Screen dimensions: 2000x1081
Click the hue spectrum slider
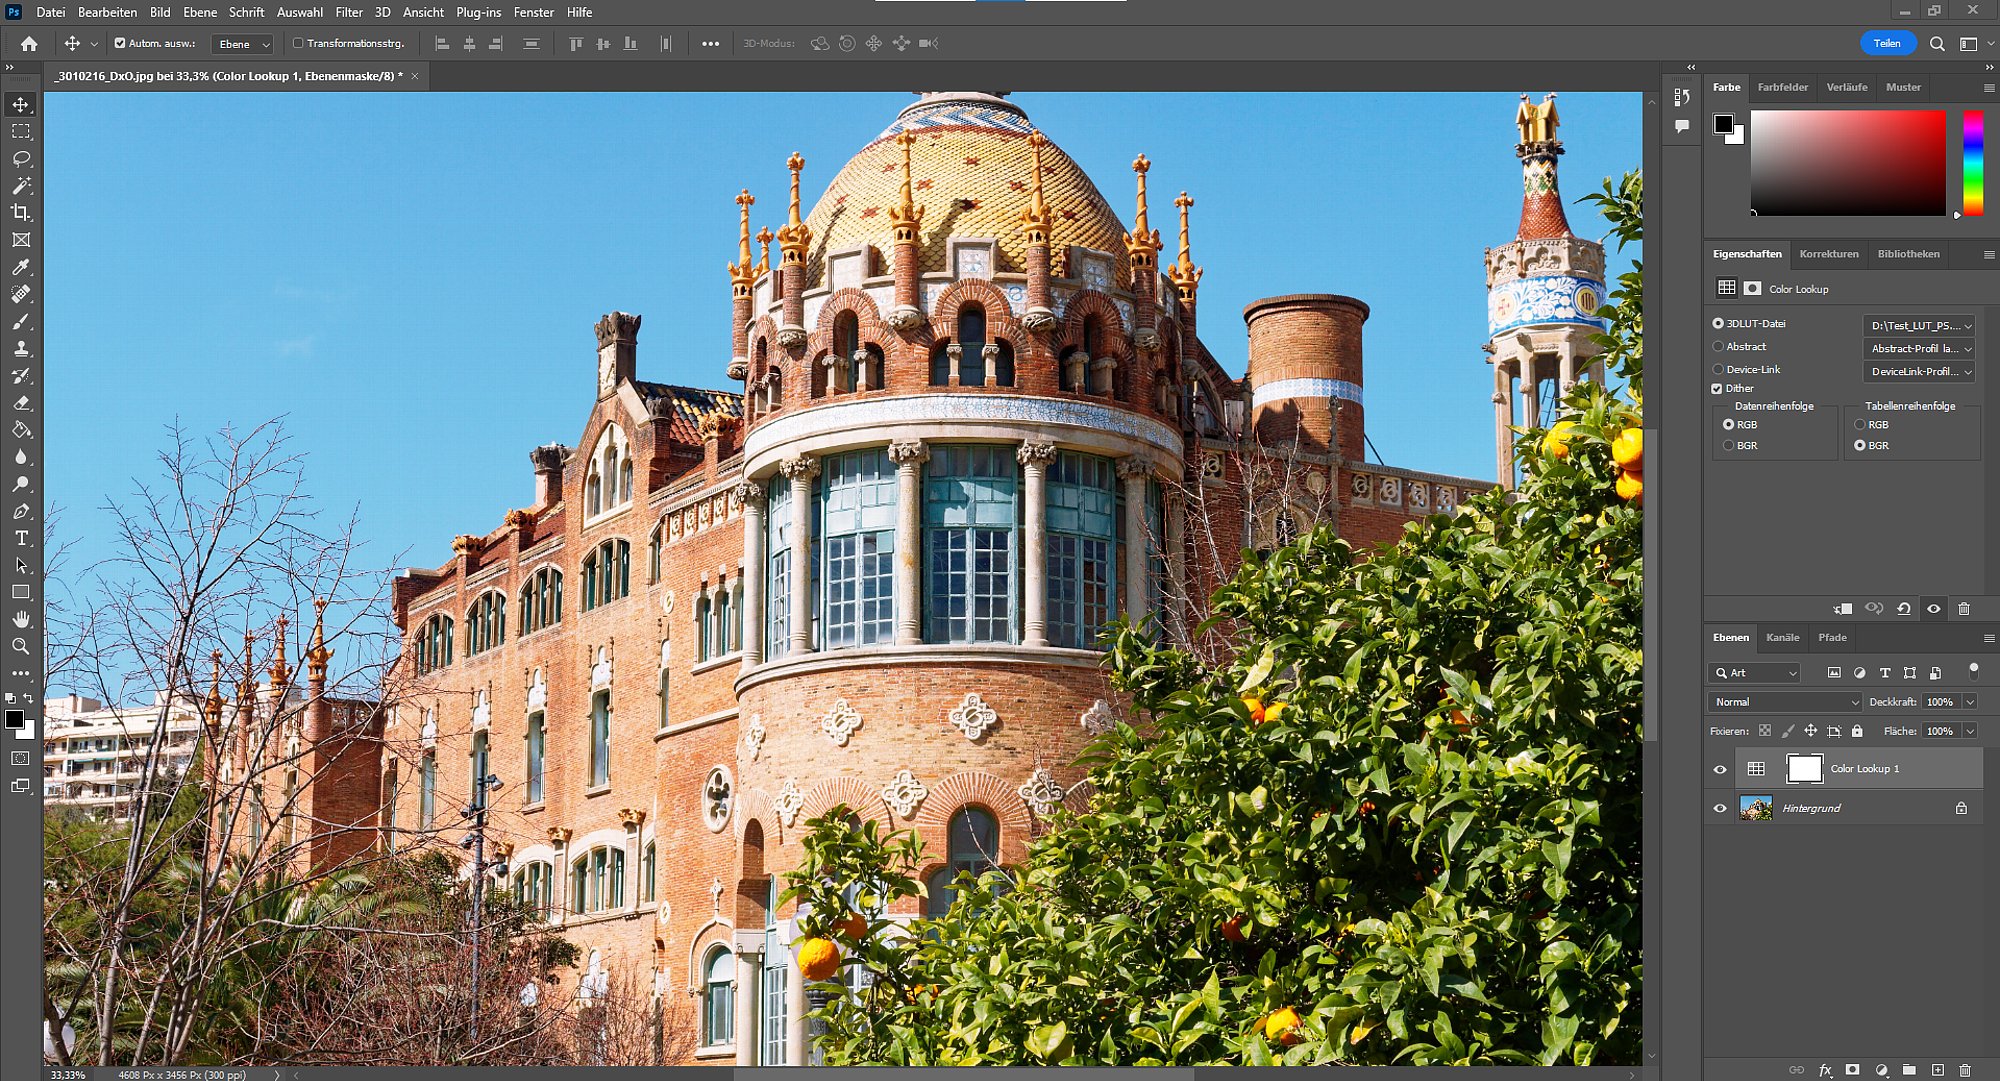tap(1973, 163)
